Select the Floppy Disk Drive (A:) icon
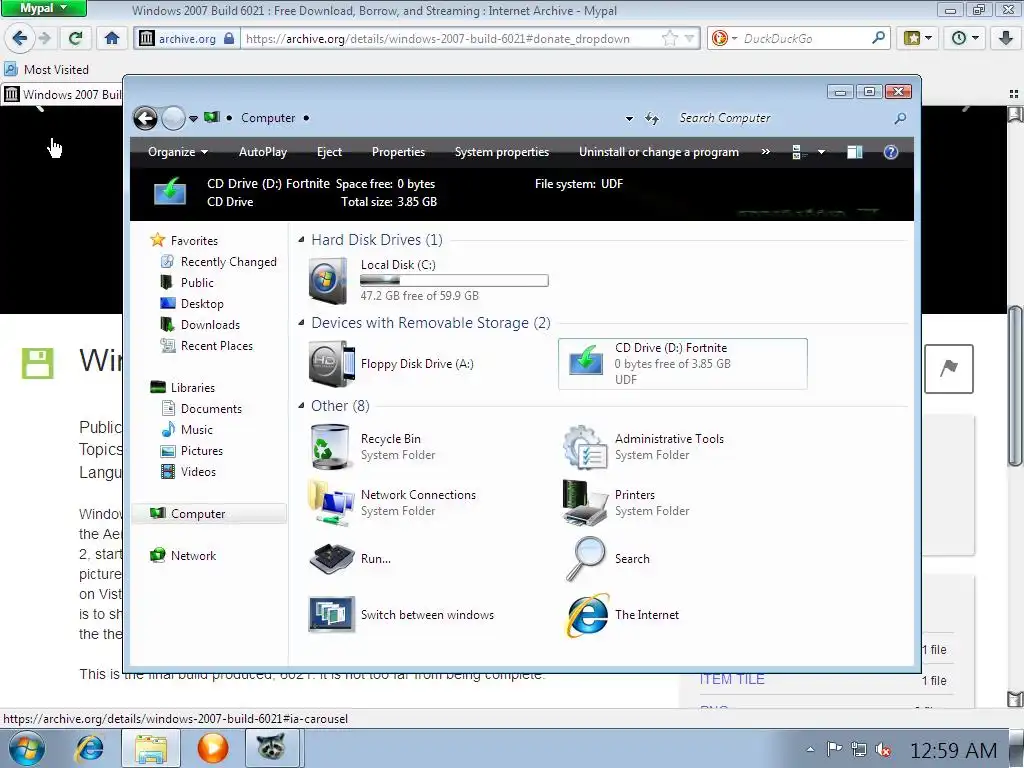Screen dimensions: 1024x768 point(331,364)
